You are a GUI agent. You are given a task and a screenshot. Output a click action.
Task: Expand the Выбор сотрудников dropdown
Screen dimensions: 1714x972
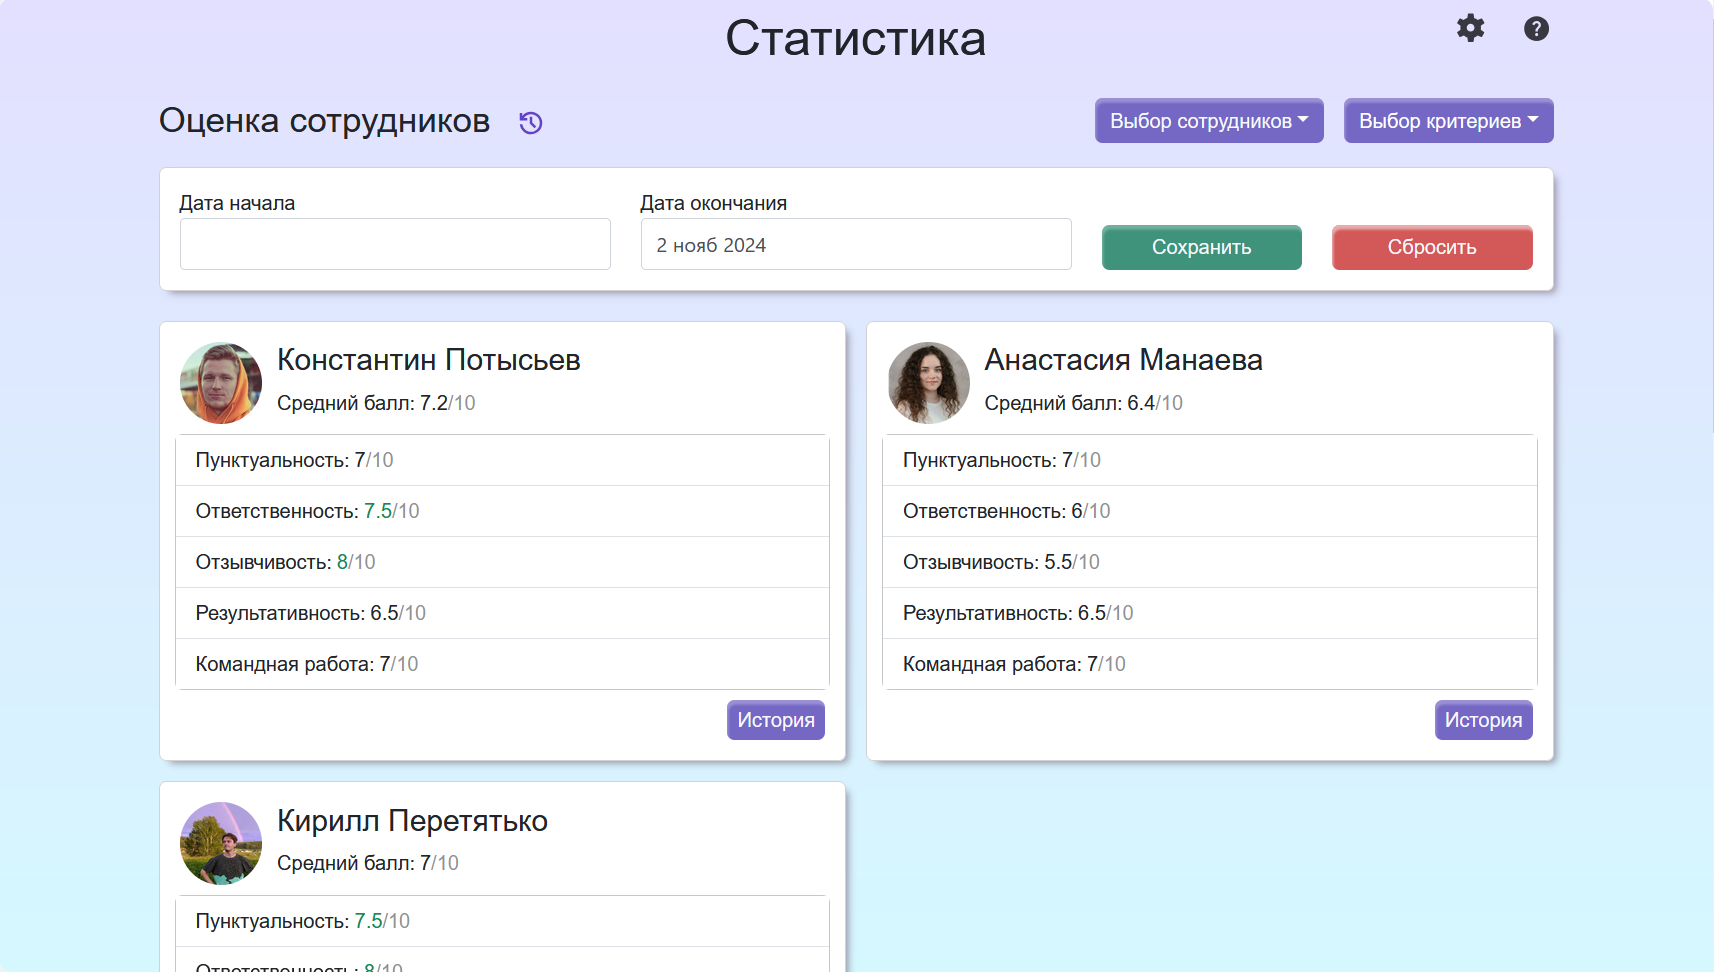(x=1209, y=121)
